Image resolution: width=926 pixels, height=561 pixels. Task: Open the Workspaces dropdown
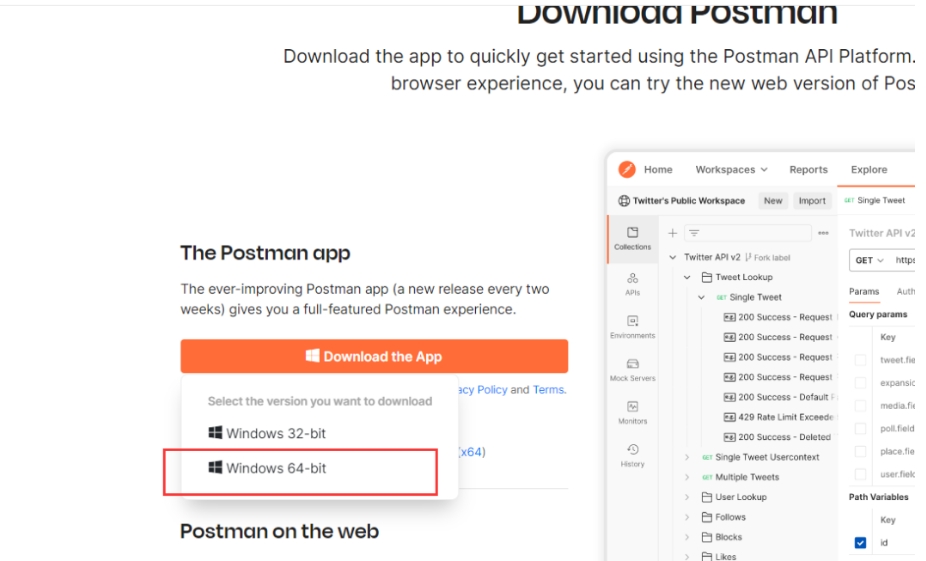731,169
